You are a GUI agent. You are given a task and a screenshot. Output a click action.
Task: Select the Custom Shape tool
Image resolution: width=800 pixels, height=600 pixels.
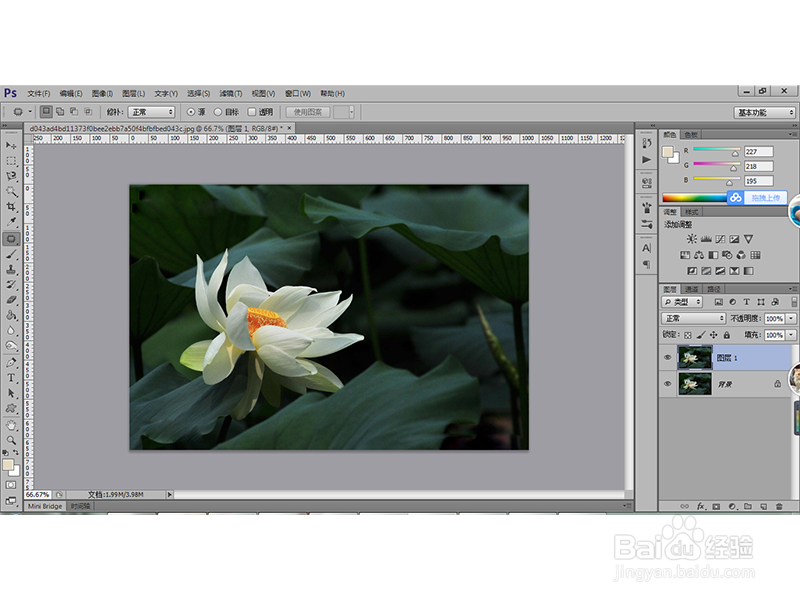pos(11,409)
